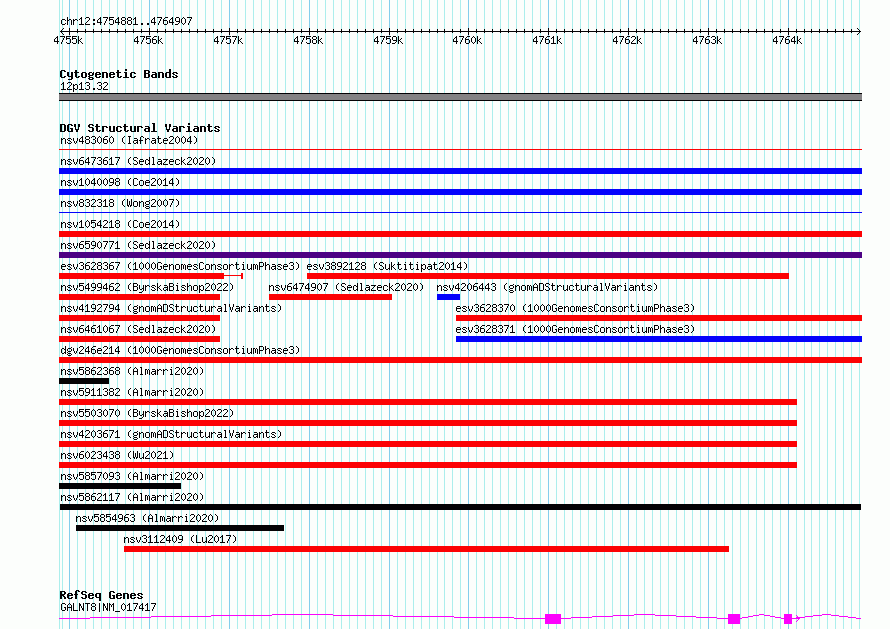Select the nsv6474907 red bar
Image resolution: width=890 pixels, height=629 pixels.
point(330,297)
